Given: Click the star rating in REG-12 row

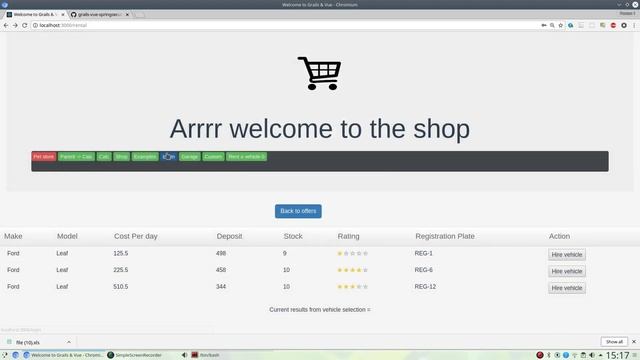Looking at the screenshot, I should [x=353, y=287].
